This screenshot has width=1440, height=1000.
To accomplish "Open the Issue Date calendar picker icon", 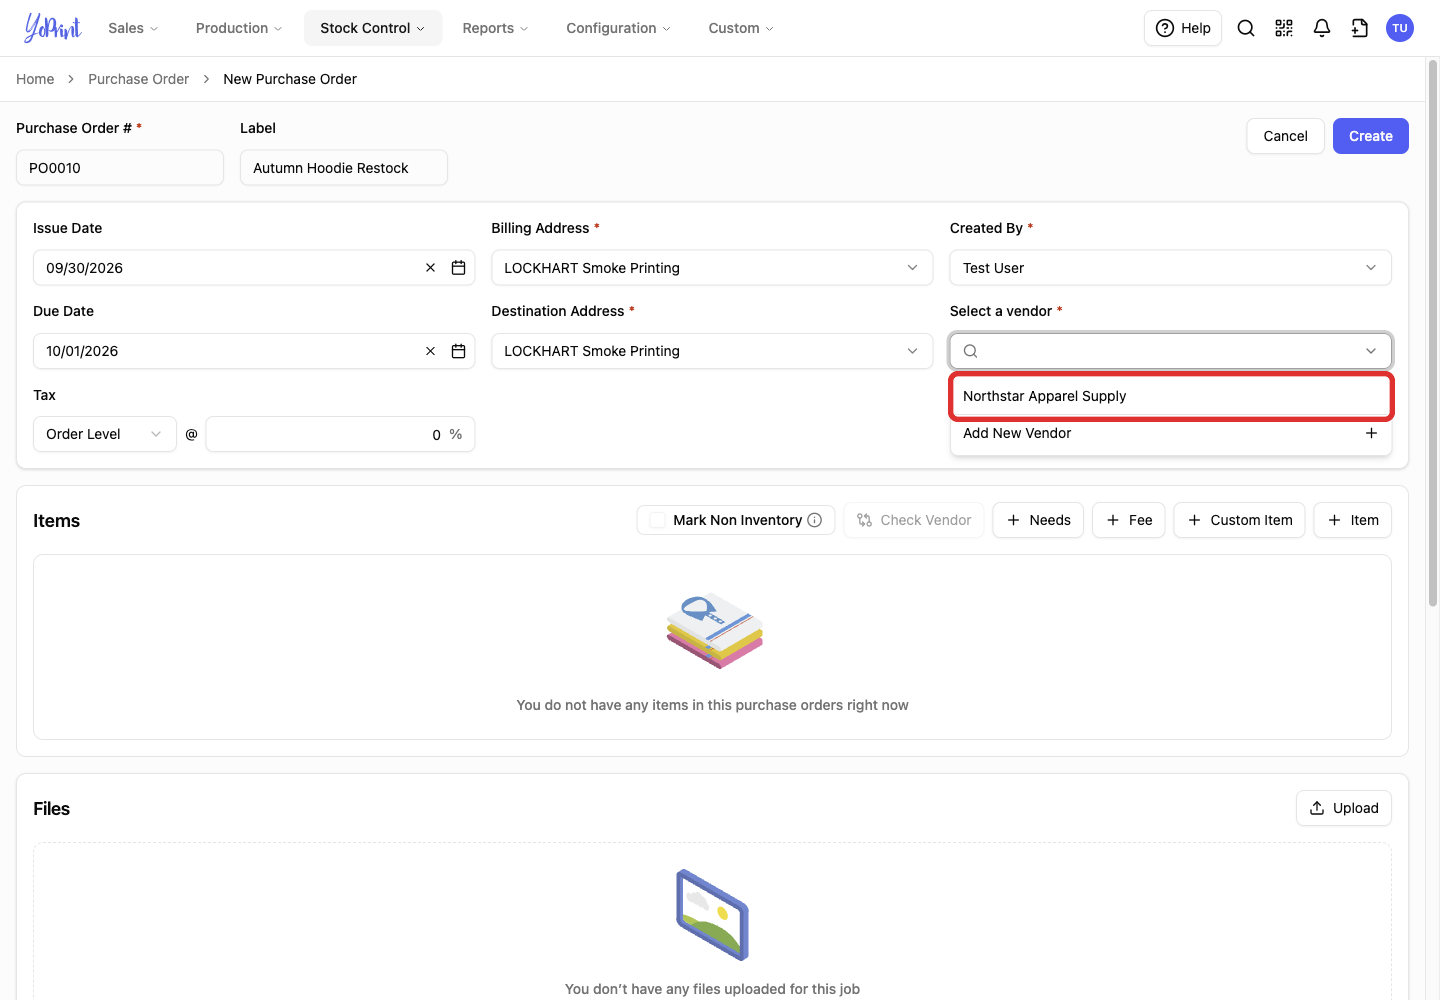I will click(x=459, y=268).
